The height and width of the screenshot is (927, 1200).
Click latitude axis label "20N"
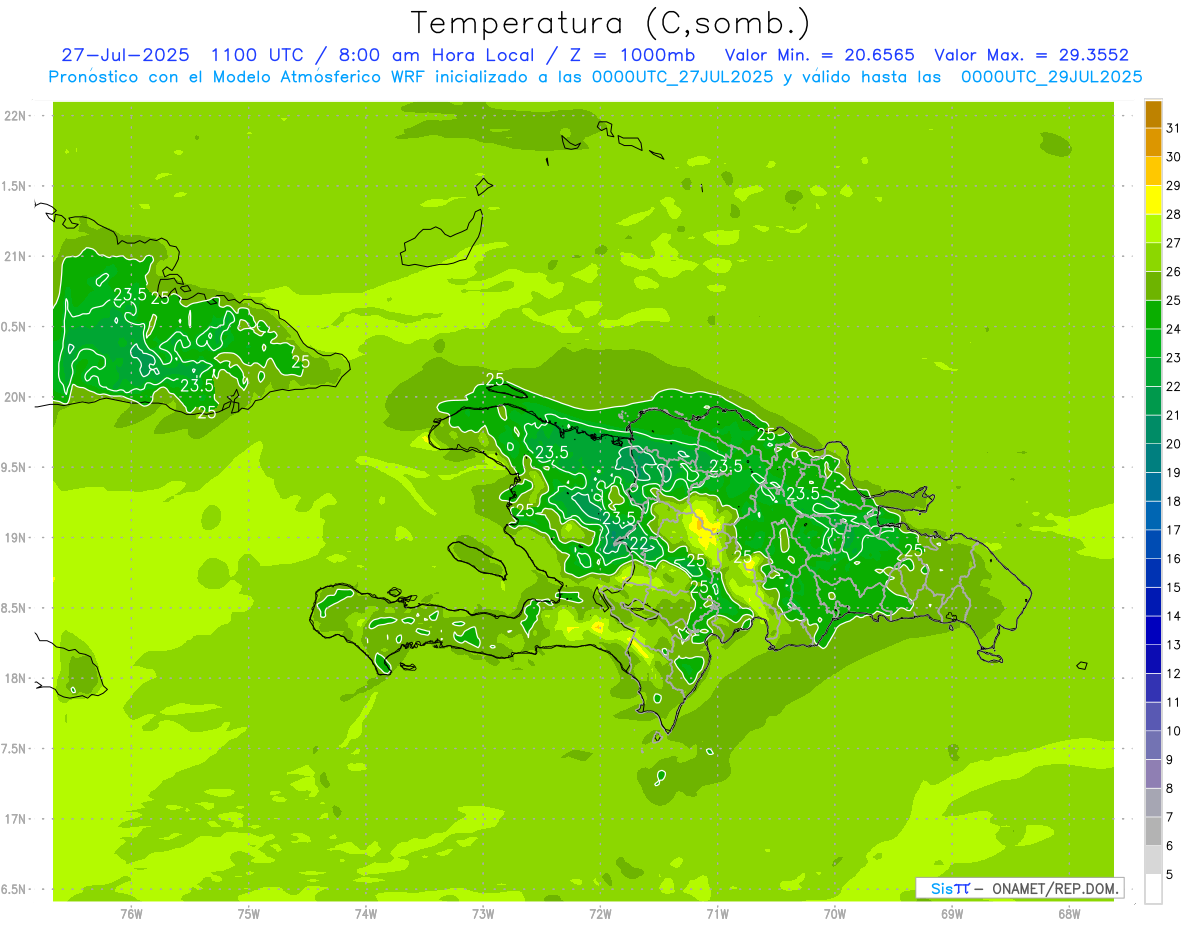[14, 397]
